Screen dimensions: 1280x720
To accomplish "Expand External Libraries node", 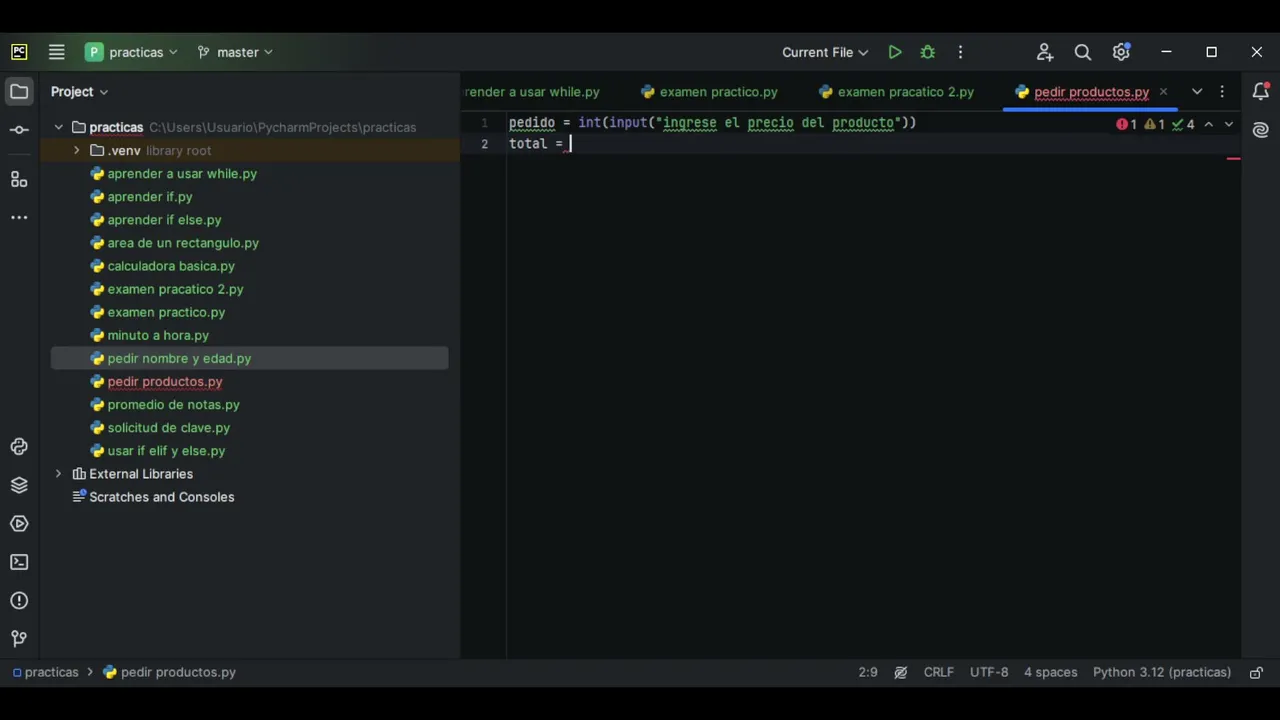I will (58, 474).
